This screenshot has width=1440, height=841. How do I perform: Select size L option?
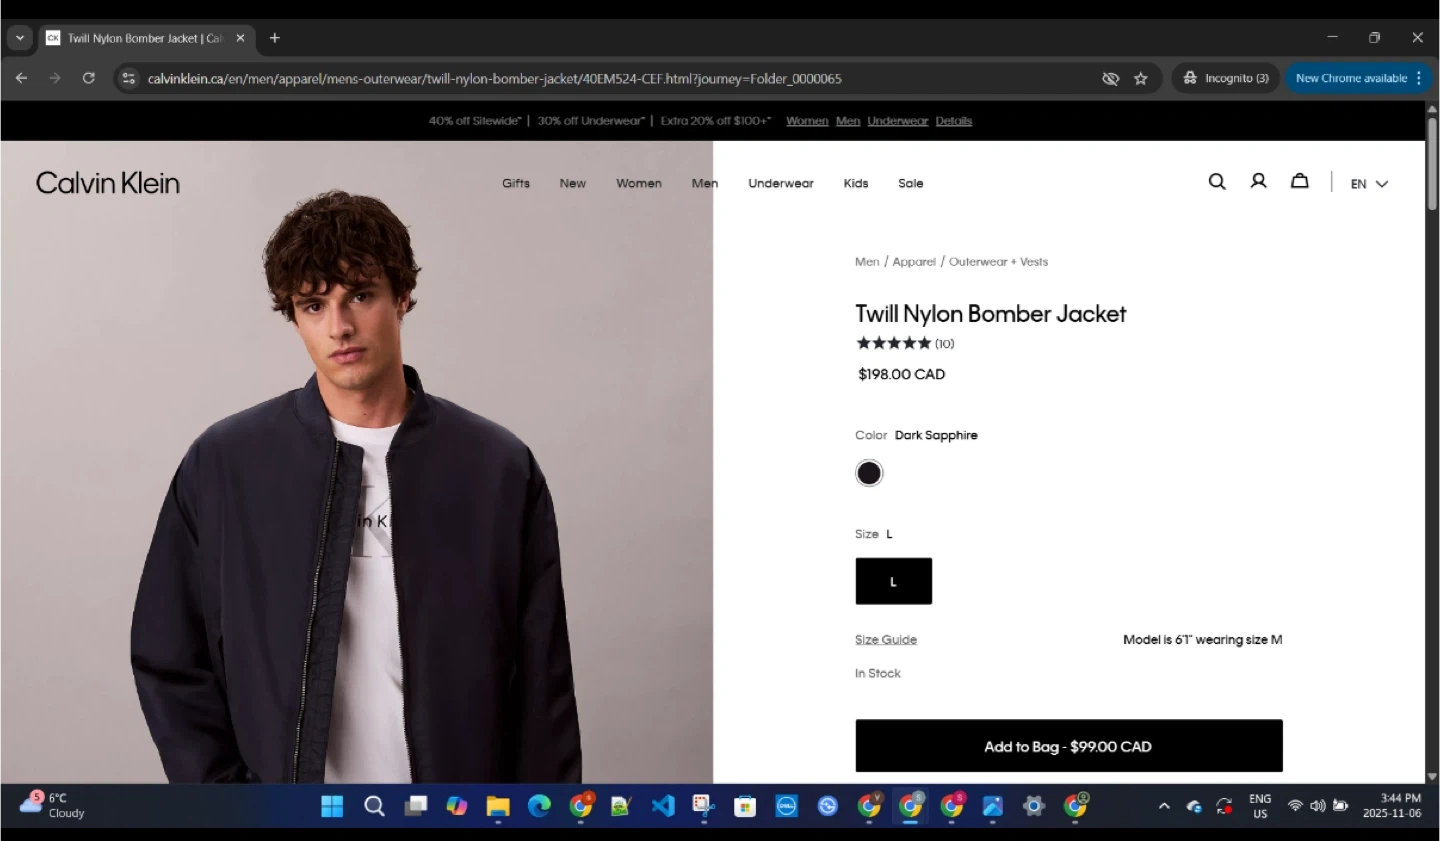pos(893,581)
